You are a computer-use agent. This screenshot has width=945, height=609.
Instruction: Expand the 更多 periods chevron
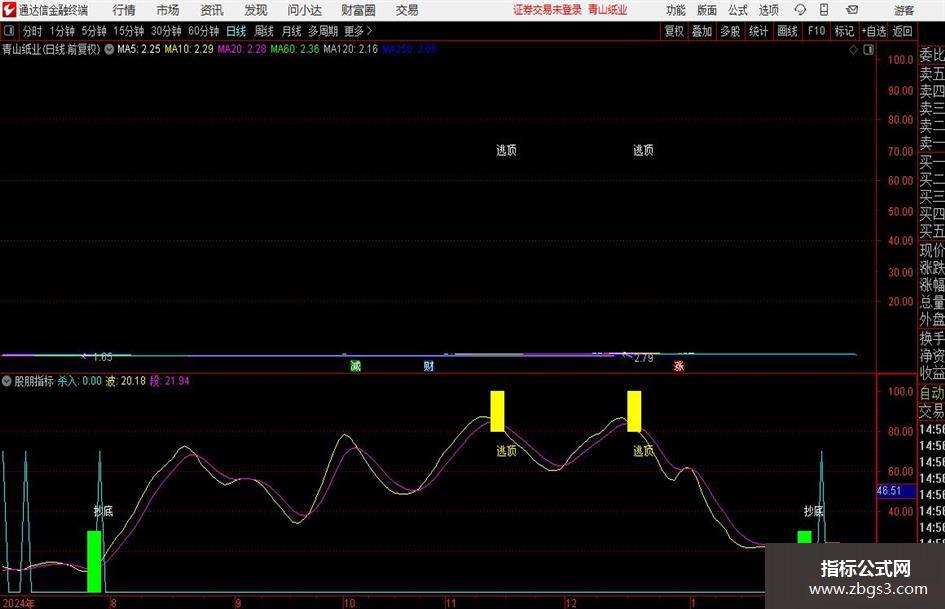coord(369,31)
